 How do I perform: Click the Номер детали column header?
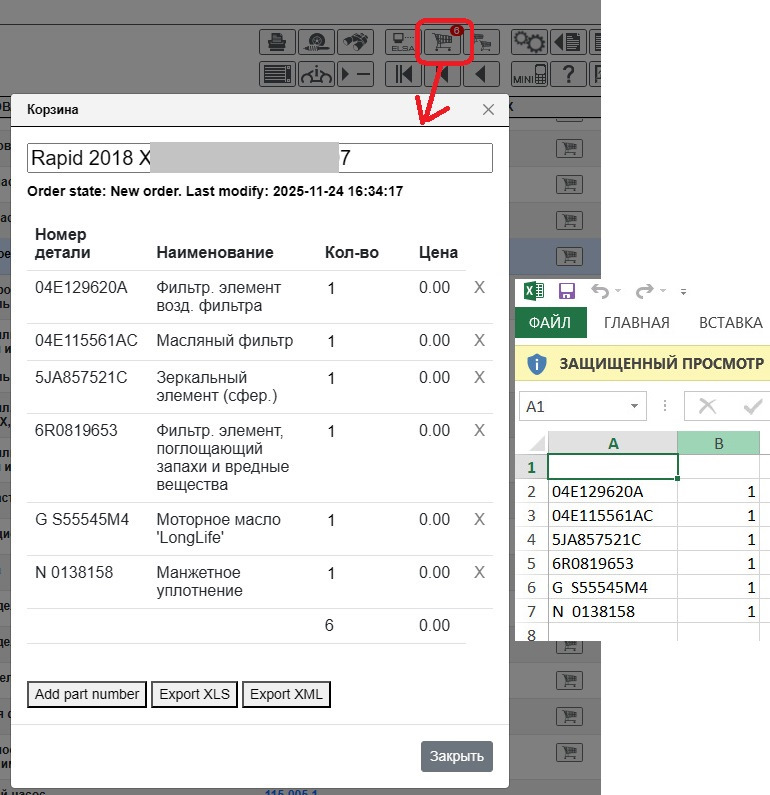click(62, 243)
